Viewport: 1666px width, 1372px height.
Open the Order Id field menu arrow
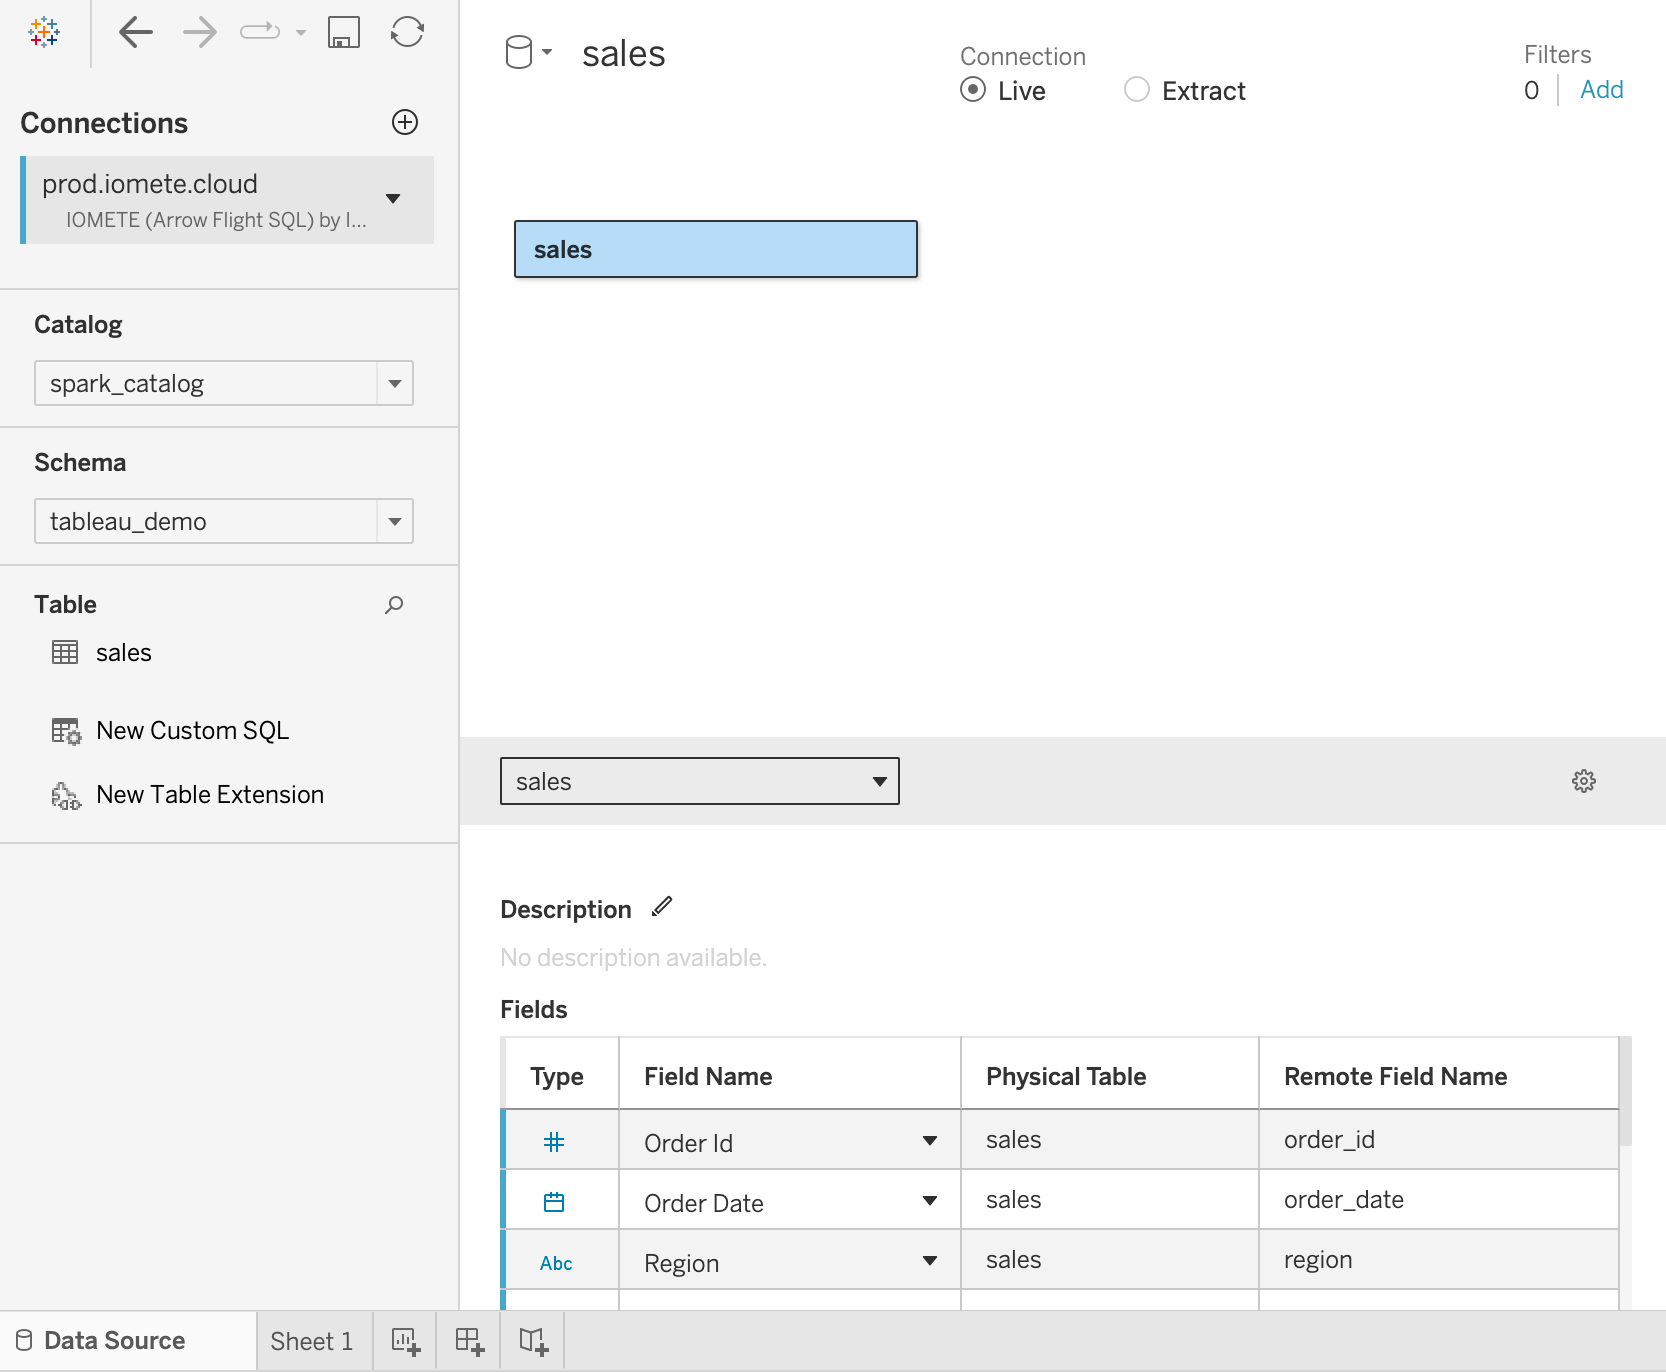point(930,1141)
